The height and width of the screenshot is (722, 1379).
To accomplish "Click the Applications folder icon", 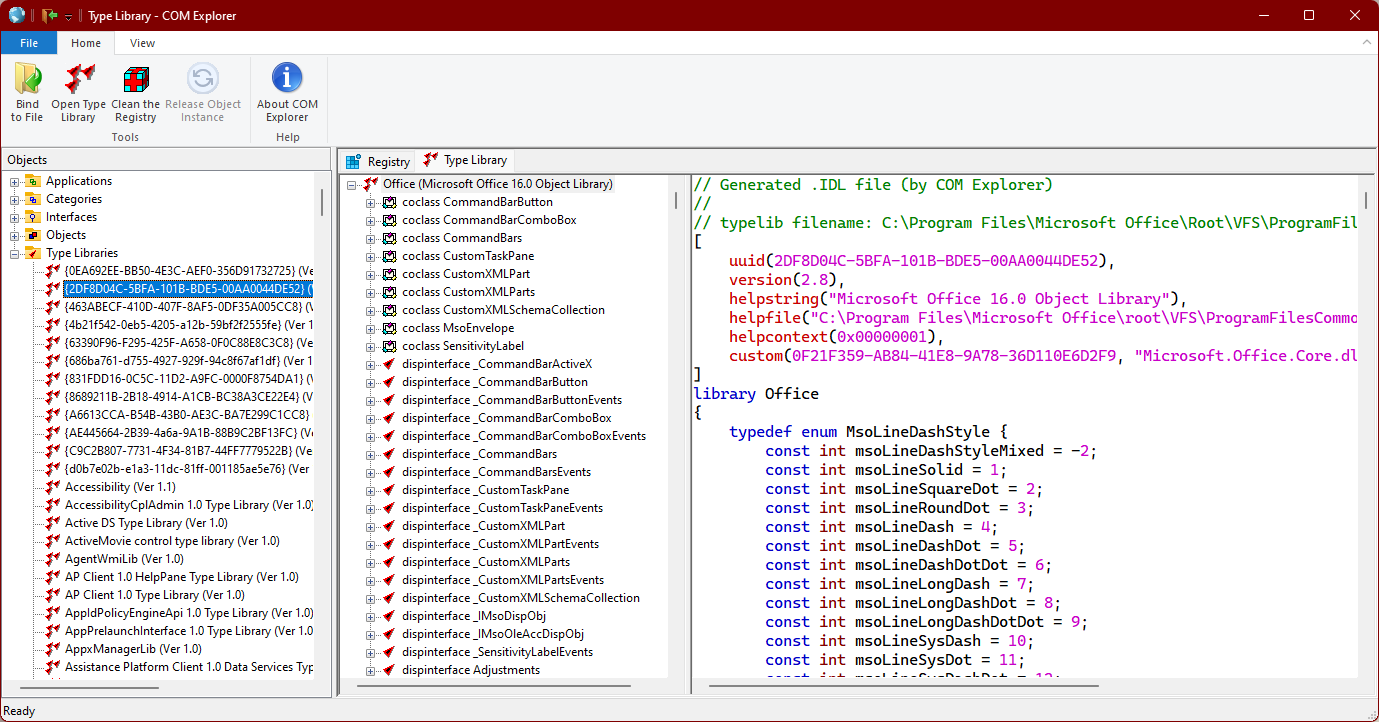I will (33, 181).
